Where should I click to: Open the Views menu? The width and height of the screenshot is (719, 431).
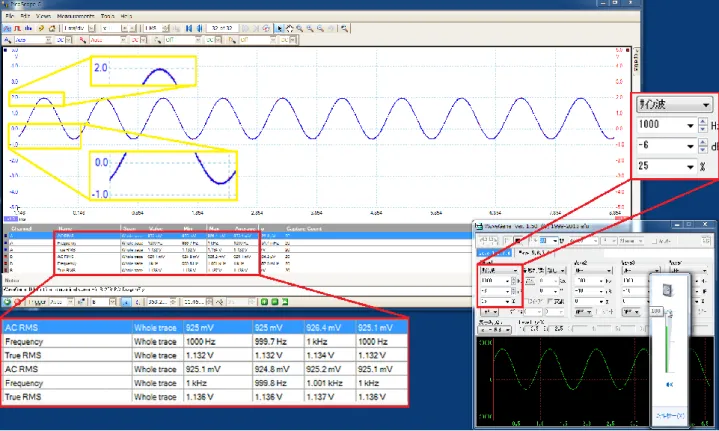coord(43,16)
